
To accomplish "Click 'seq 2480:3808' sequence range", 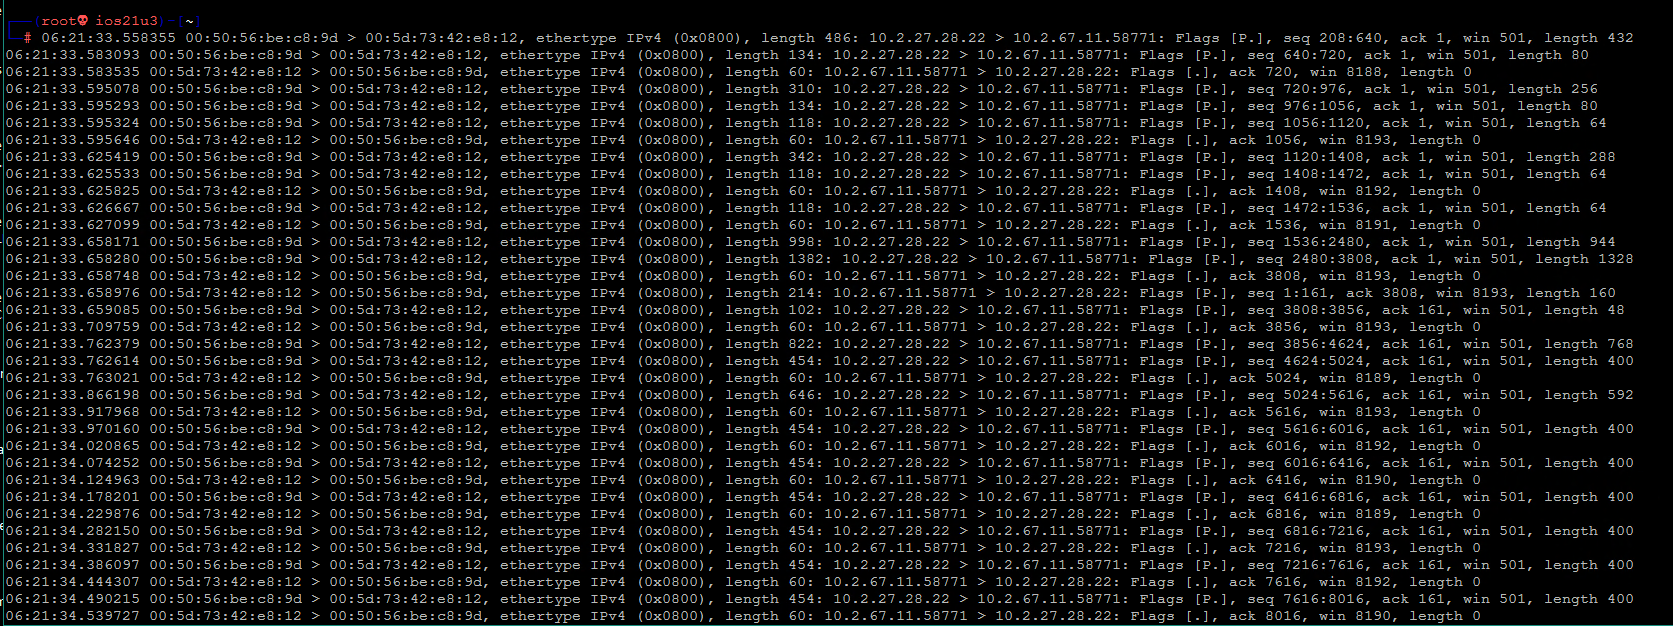I will pyautogui.click(x=1314, y=259).
